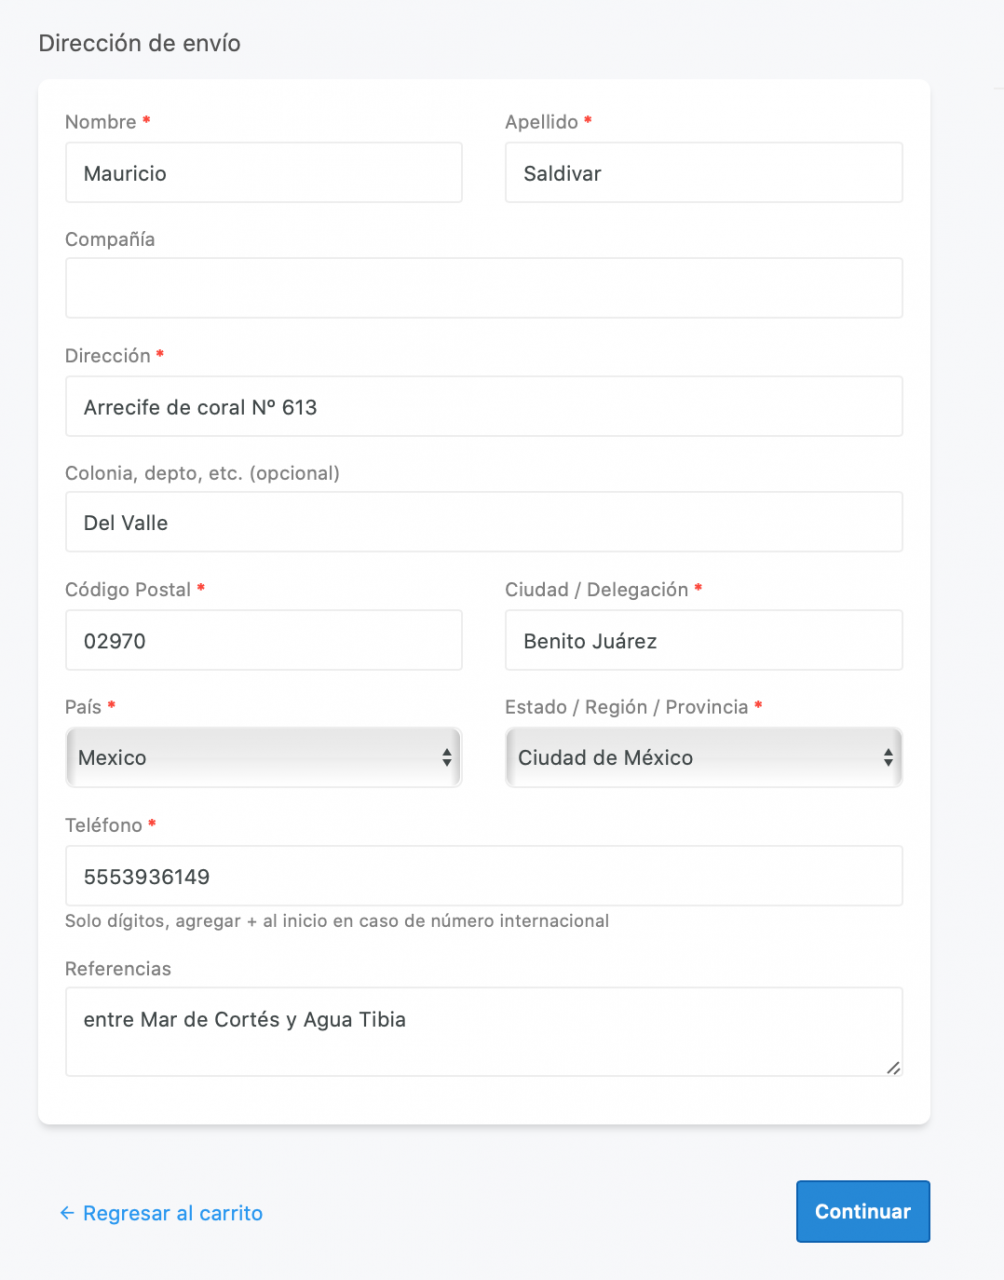Select the Ciudad / Delegación field Benito Juárez

[x=703, y=641]
